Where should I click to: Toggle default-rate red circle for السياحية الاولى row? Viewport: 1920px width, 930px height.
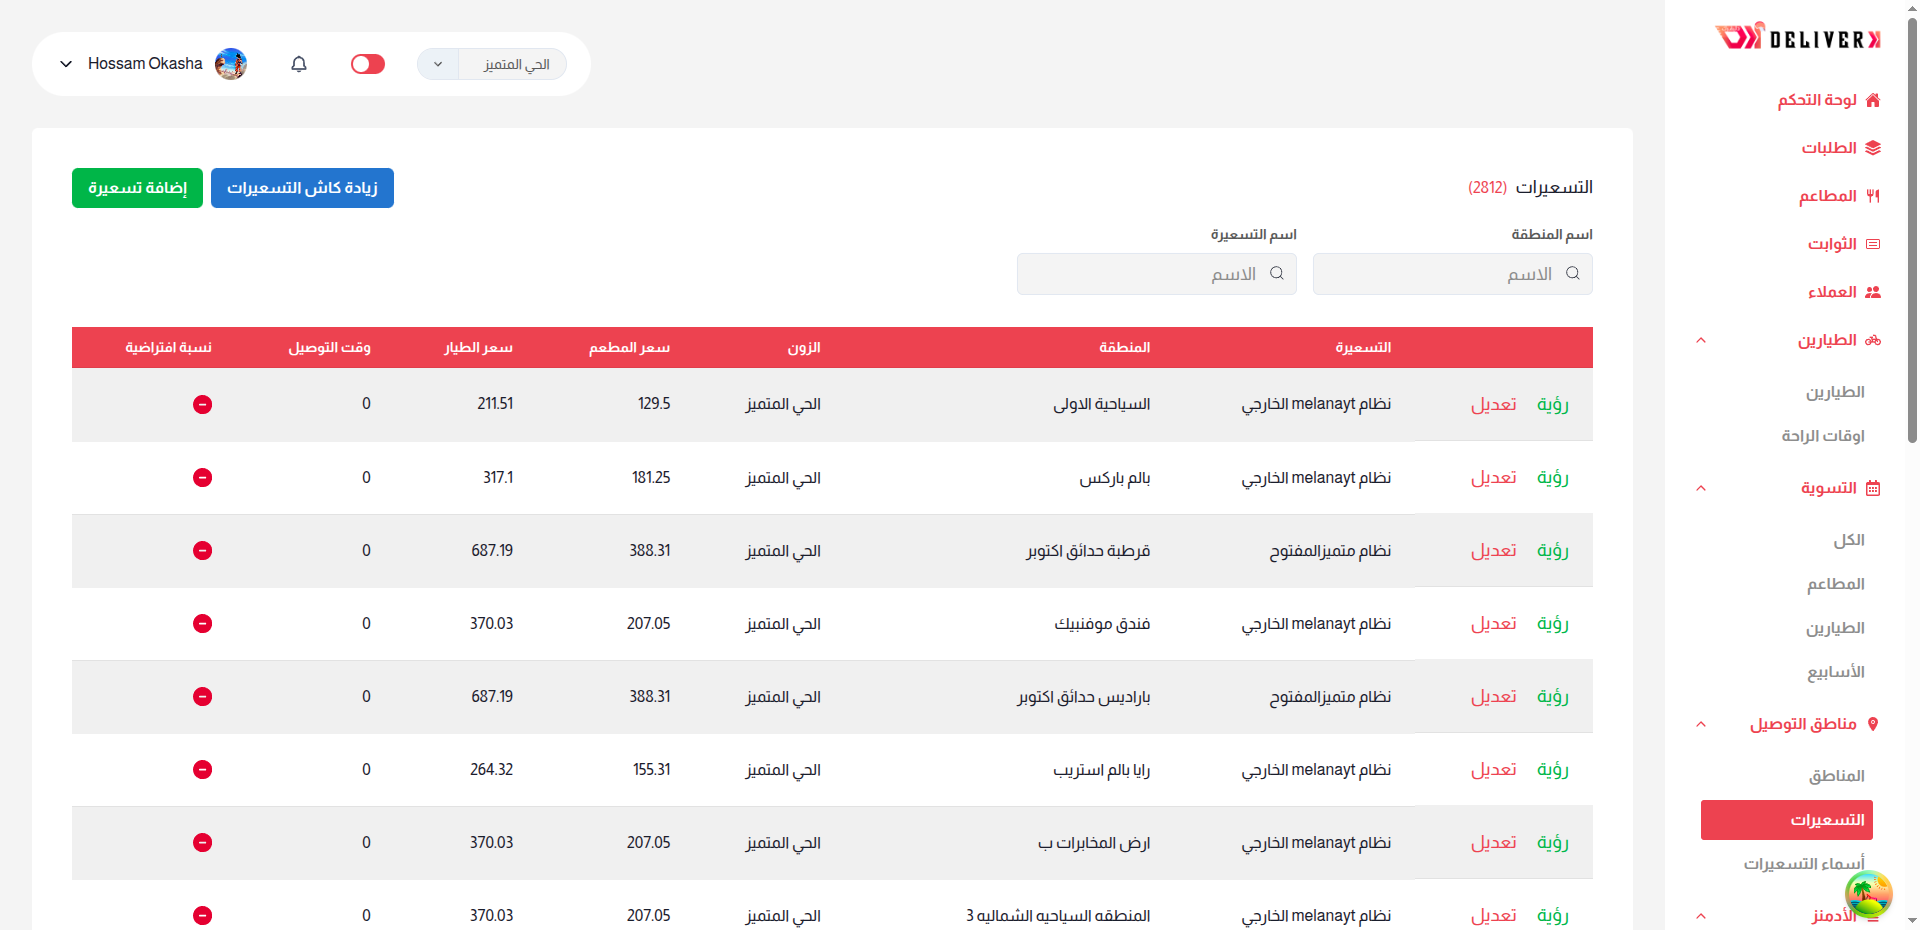(202, 405)
